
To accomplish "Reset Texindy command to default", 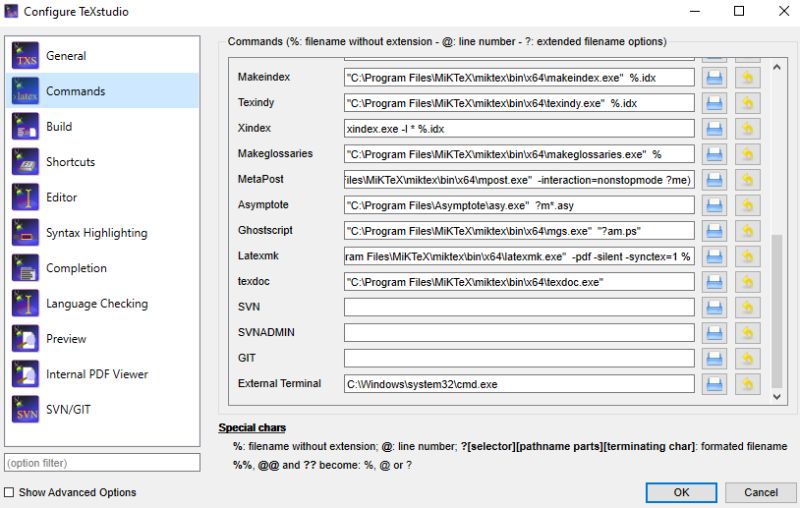I will [x=747, y=103].
